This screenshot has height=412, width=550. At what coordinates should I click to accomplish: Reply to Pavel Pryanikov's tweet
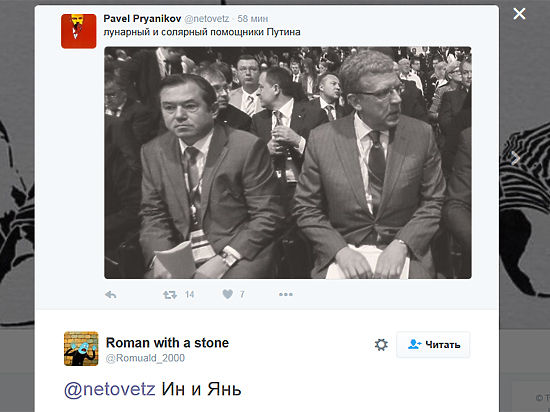pos(111,295)
